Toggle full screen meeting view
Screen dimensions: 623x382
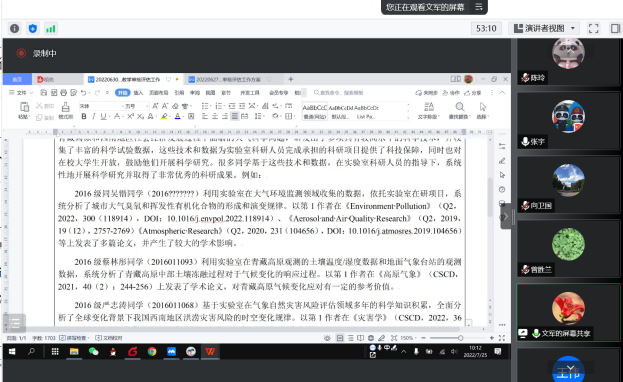[593, 28]
